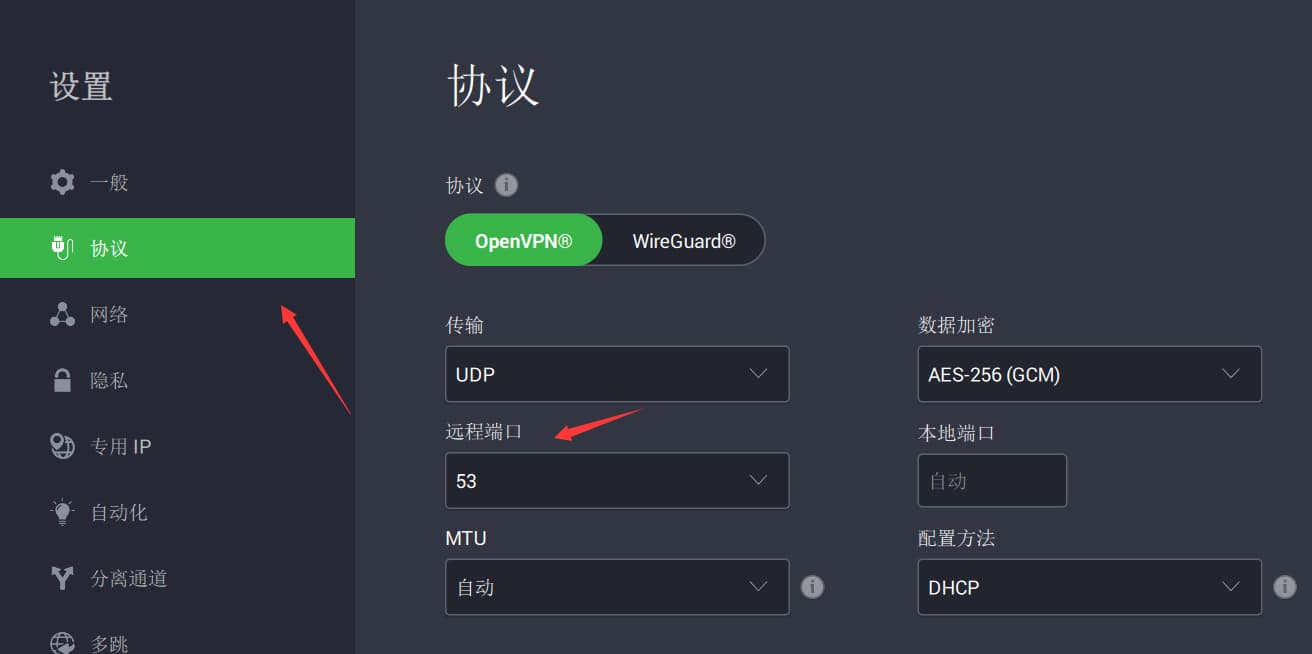Switch protocol to WireGuard®
The height and width of the screenshot is (654, 1312).
(x=684, y=241)
